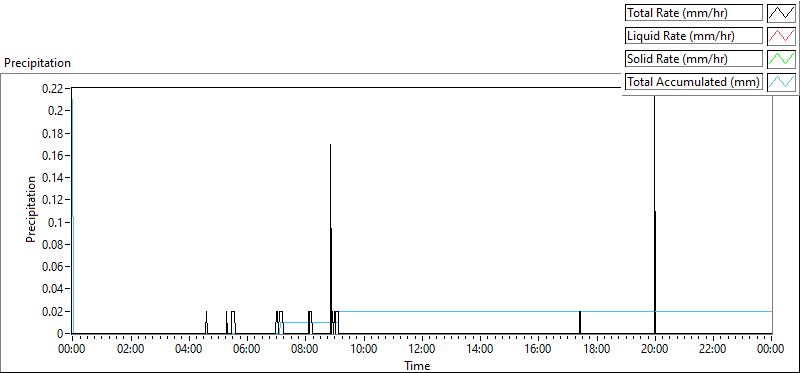Select the Total Accumulated (mm) legend label

tap(694, 82)
